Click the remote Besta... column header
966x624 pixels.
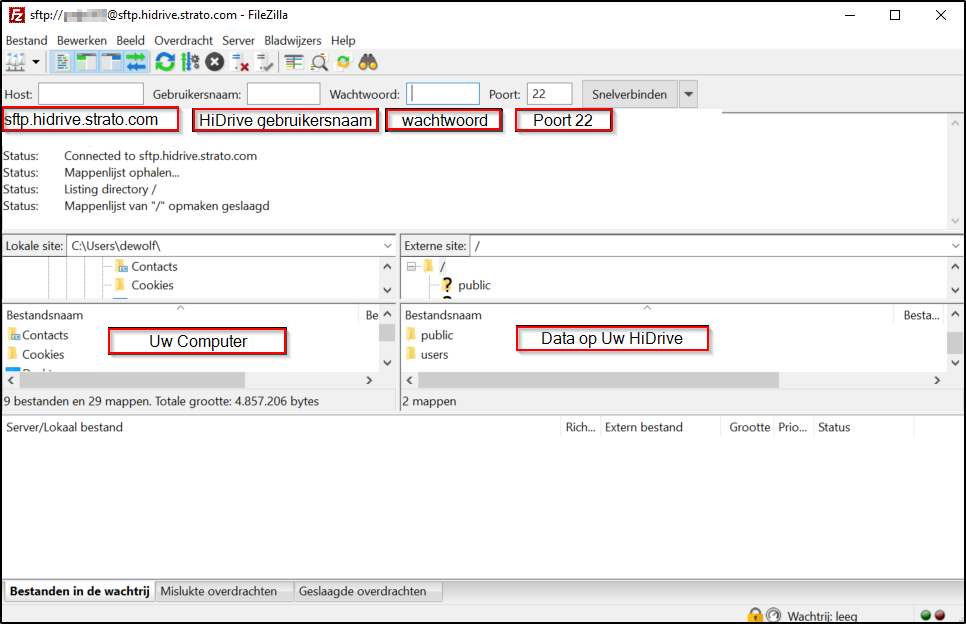(x=920, y=315)
